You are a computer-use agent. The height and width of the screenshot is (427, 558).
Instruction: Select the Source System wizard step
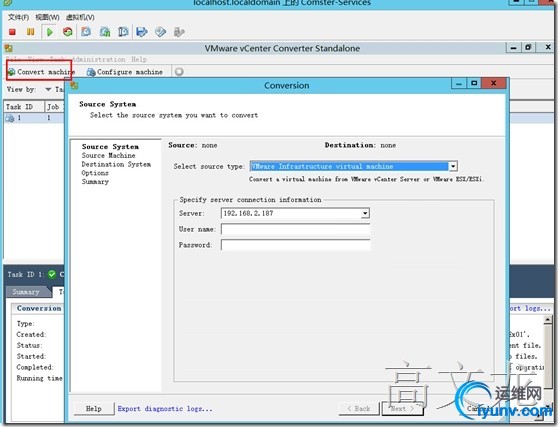[110, 147]
